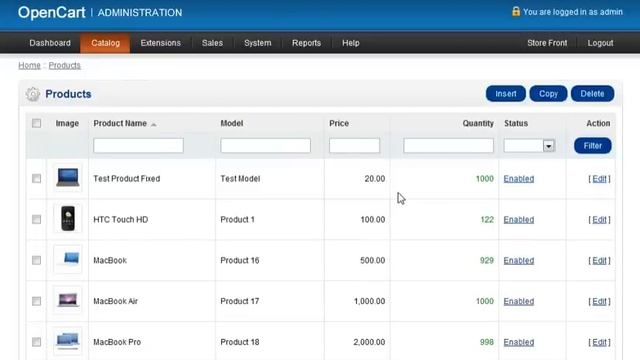The height and width of the screenshot is (360, 640).
Task: Open the Reports menu
Action: pyautogui.click(x=307, y=43)
